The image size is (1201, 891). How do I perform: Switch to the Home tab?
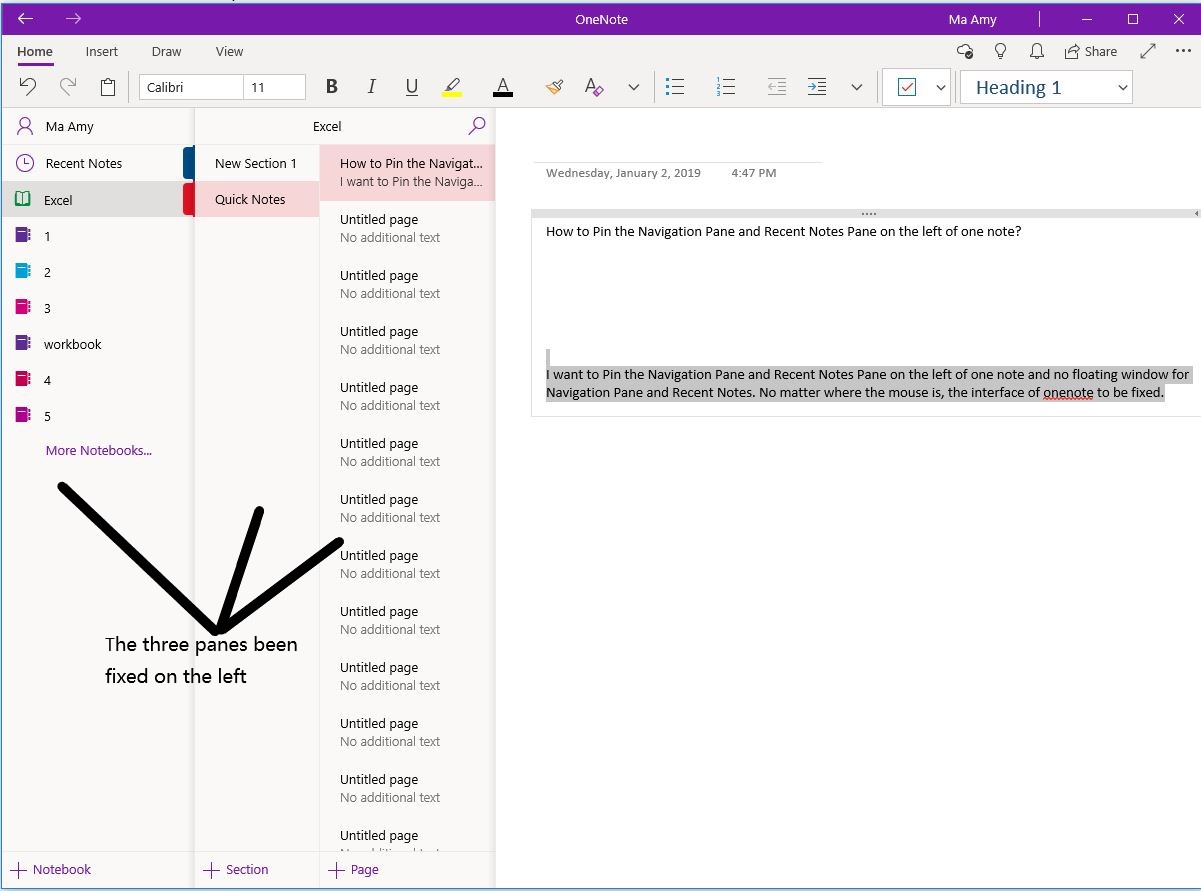pyautogui.click(x=35, y=51)
